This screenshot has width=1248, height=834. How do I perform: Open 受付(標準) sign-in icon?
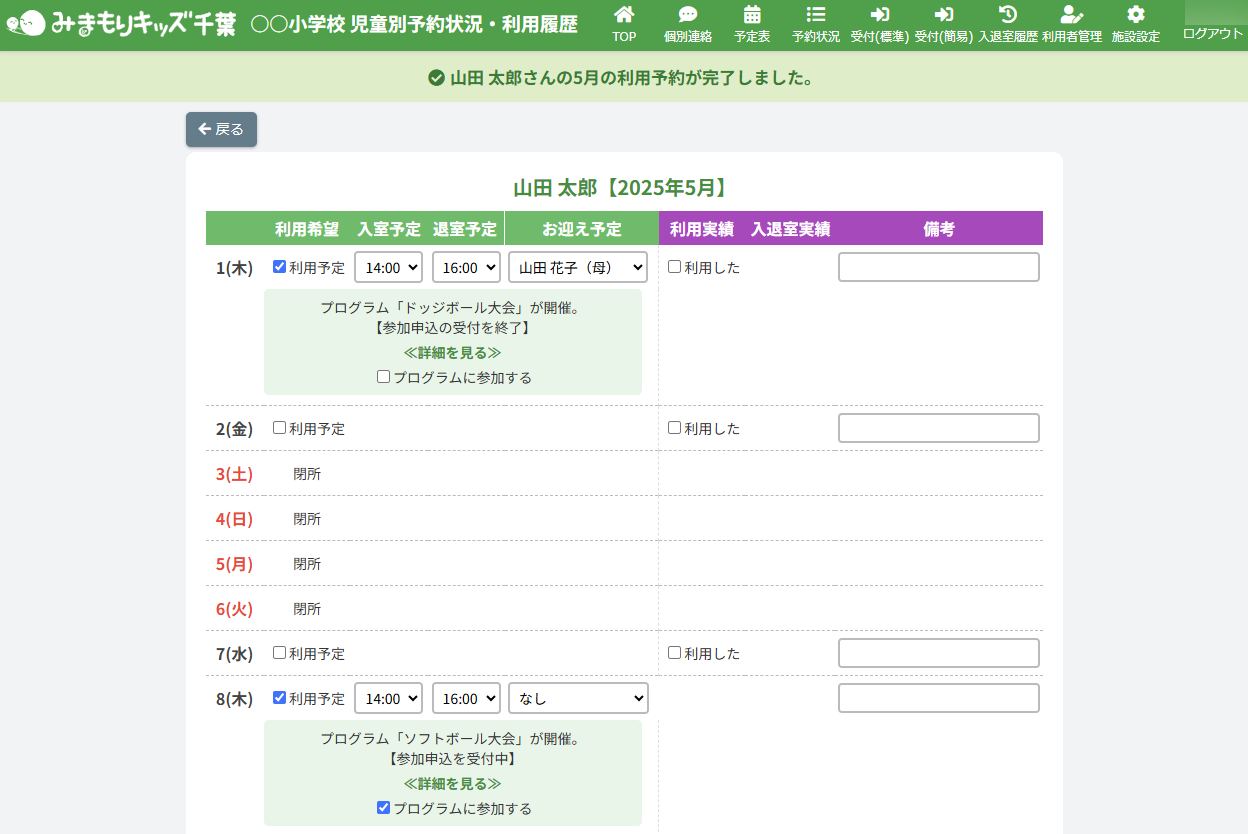(x=880, y=15)
